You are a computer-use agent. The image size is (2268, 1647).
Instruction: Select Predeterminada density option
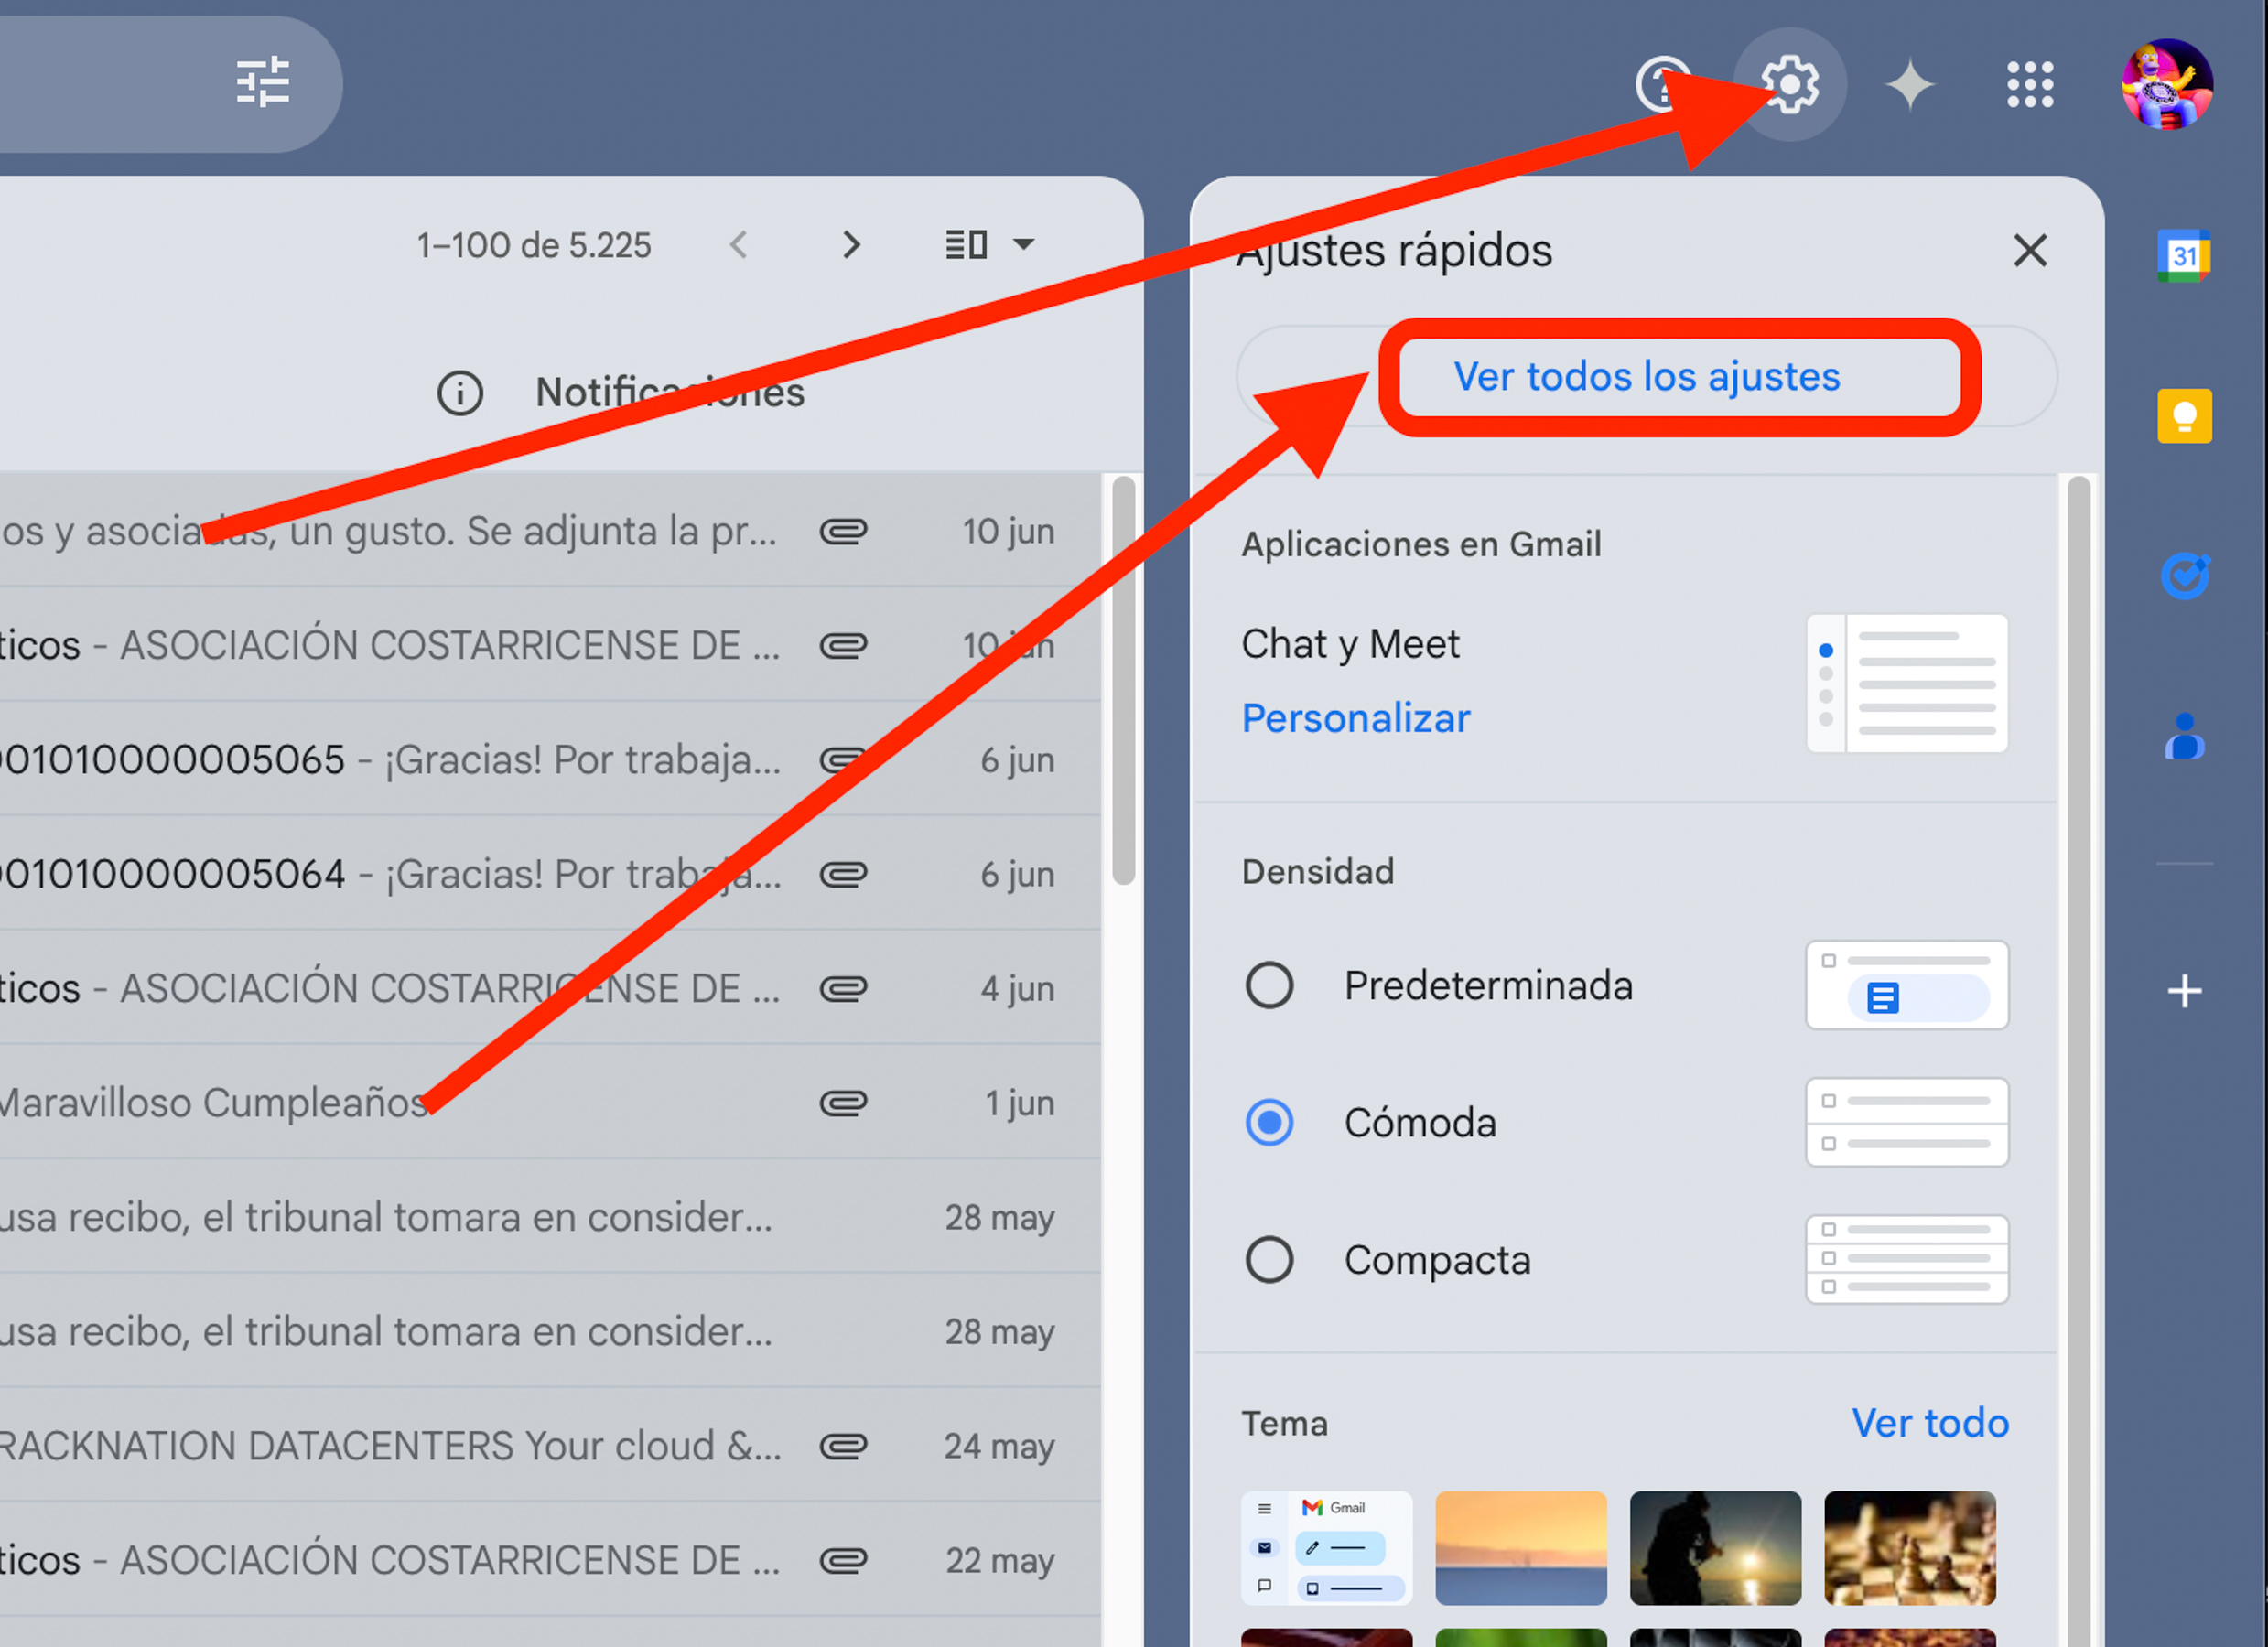pos(1269,985)
